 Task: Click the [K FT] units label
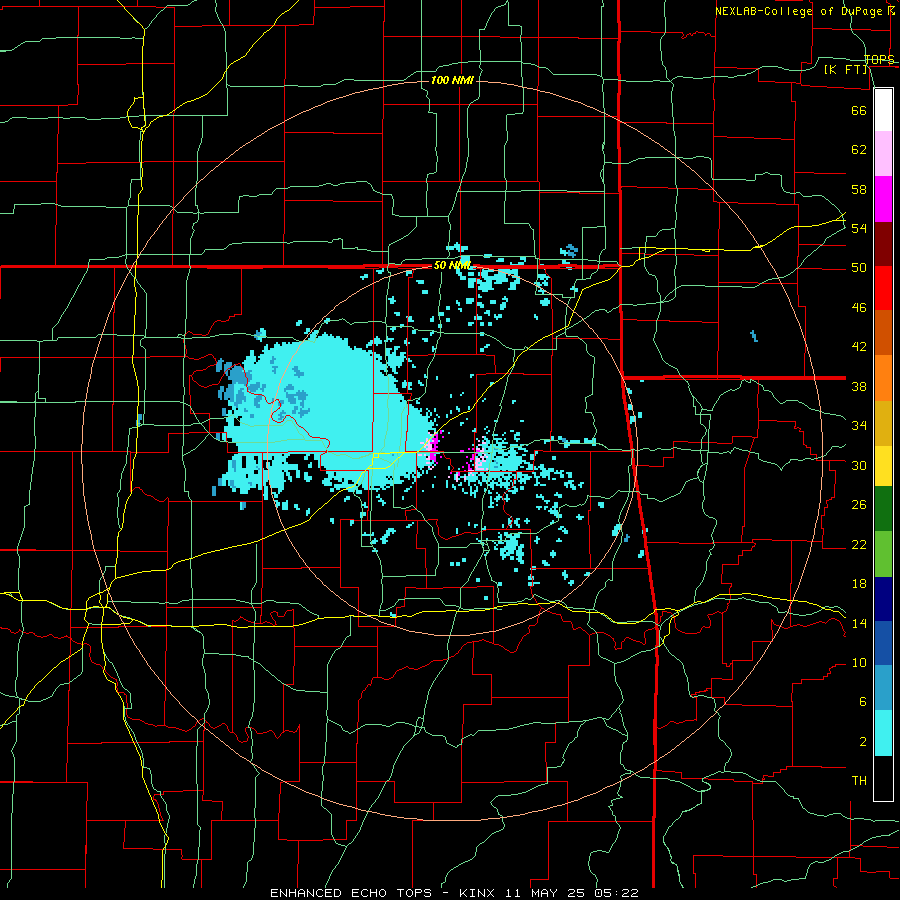click(x=846, y=69)
